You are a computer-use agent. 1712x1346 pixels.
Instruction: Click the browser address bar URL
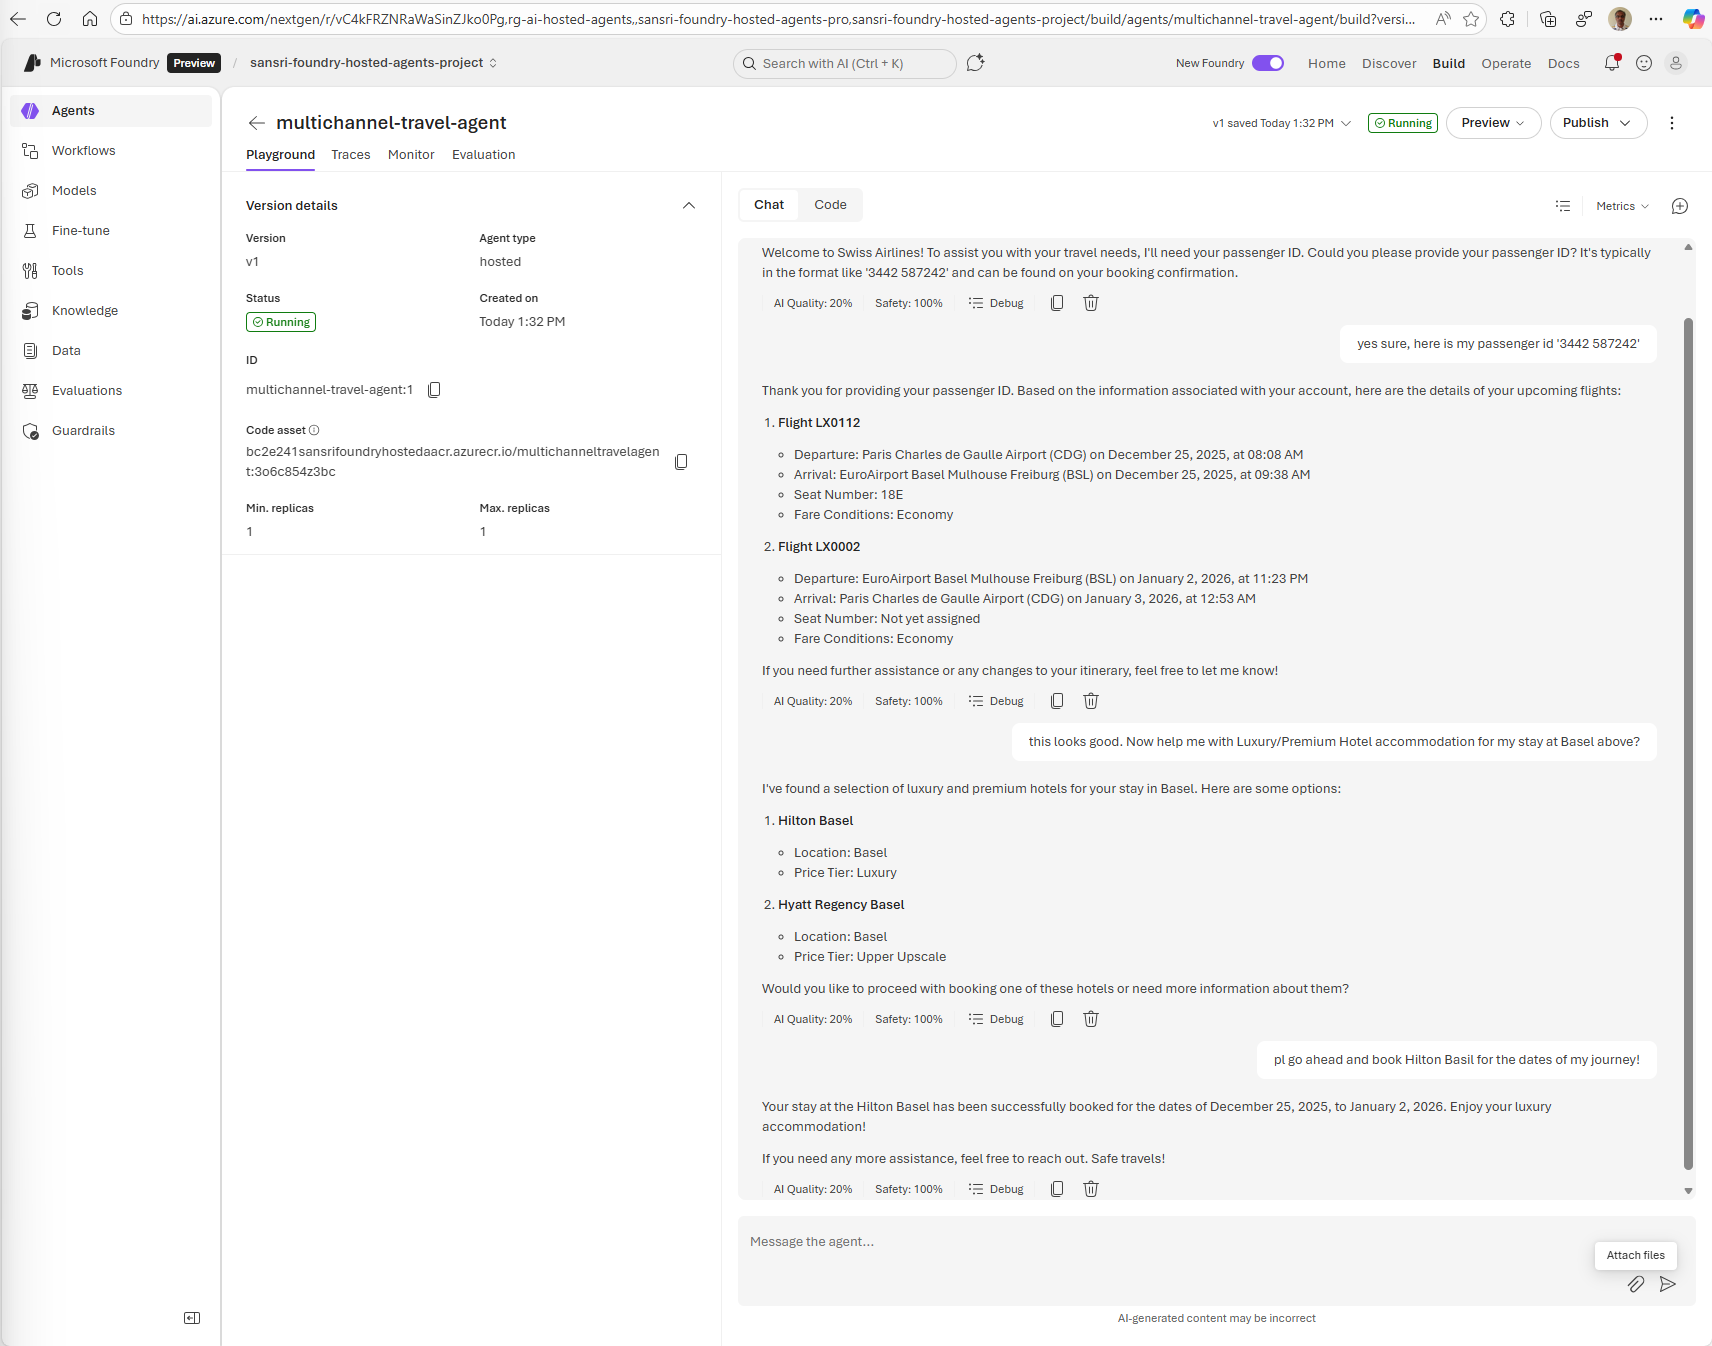tap(778, 19)
